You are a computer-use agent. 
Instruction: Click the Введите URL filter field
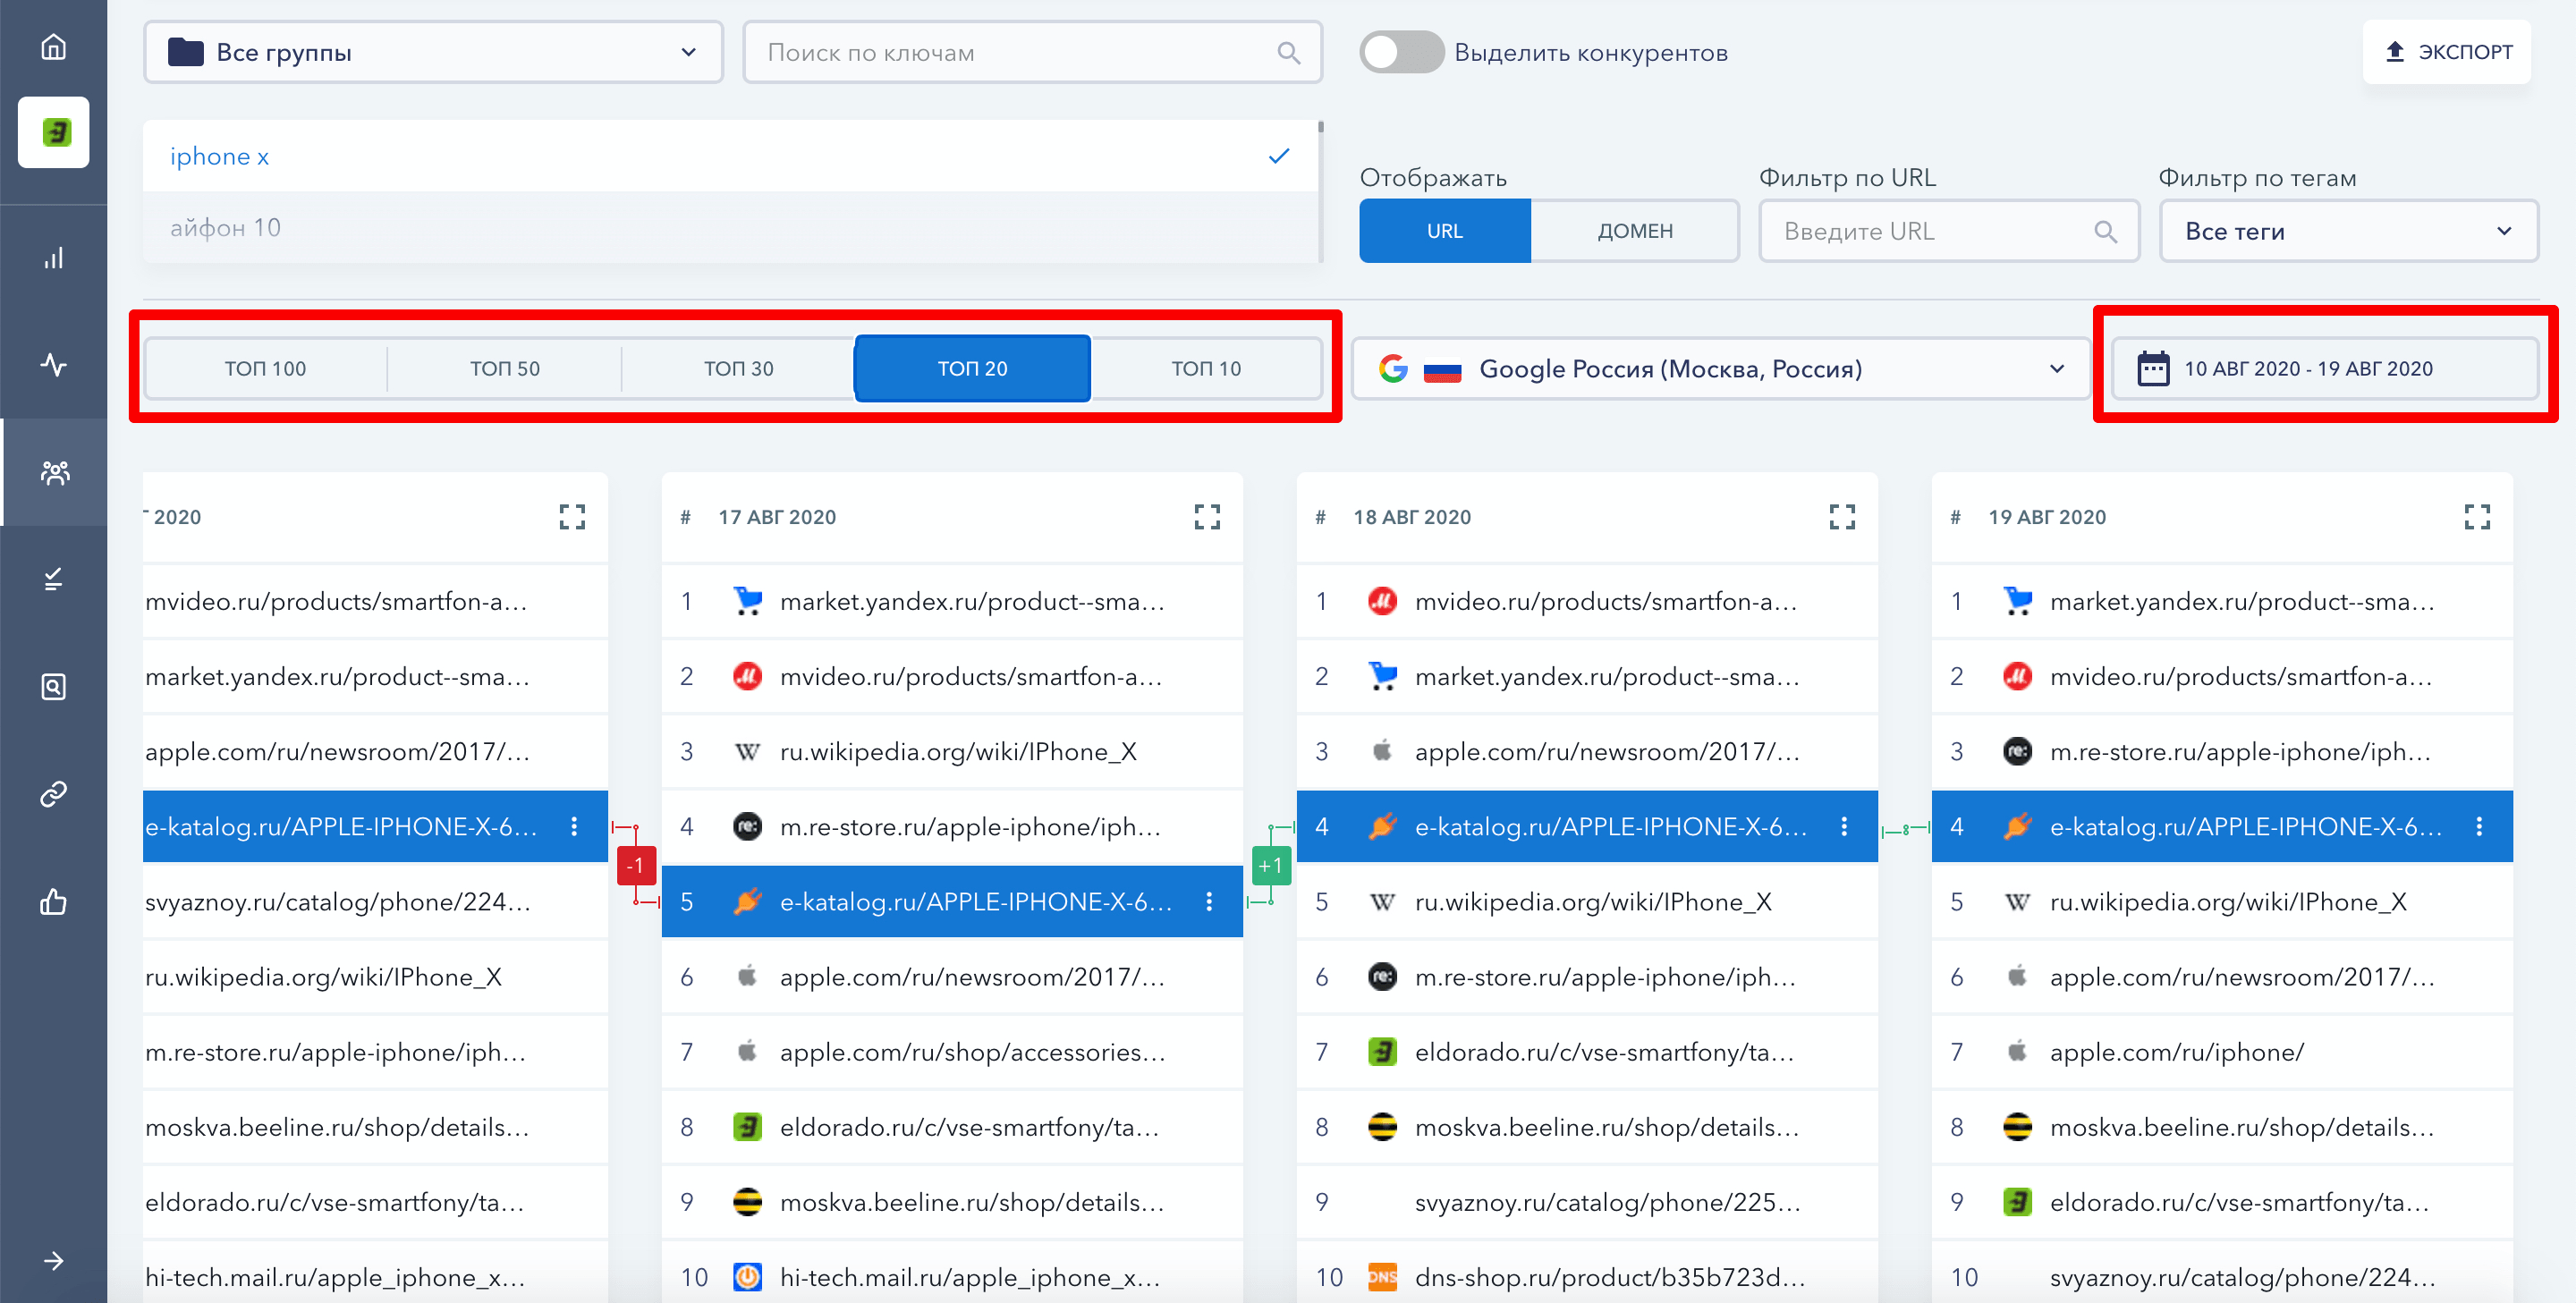pos(1948,231)
